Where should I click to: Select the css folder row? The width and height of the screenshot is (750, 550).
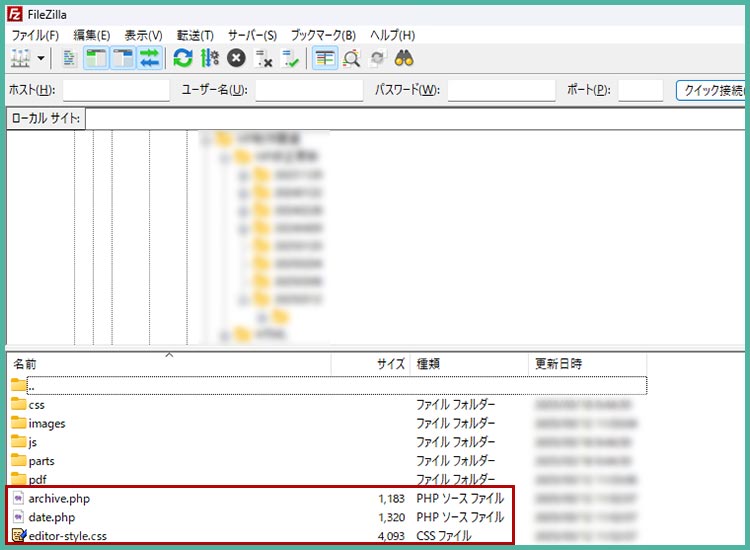[x=328, y=405]
